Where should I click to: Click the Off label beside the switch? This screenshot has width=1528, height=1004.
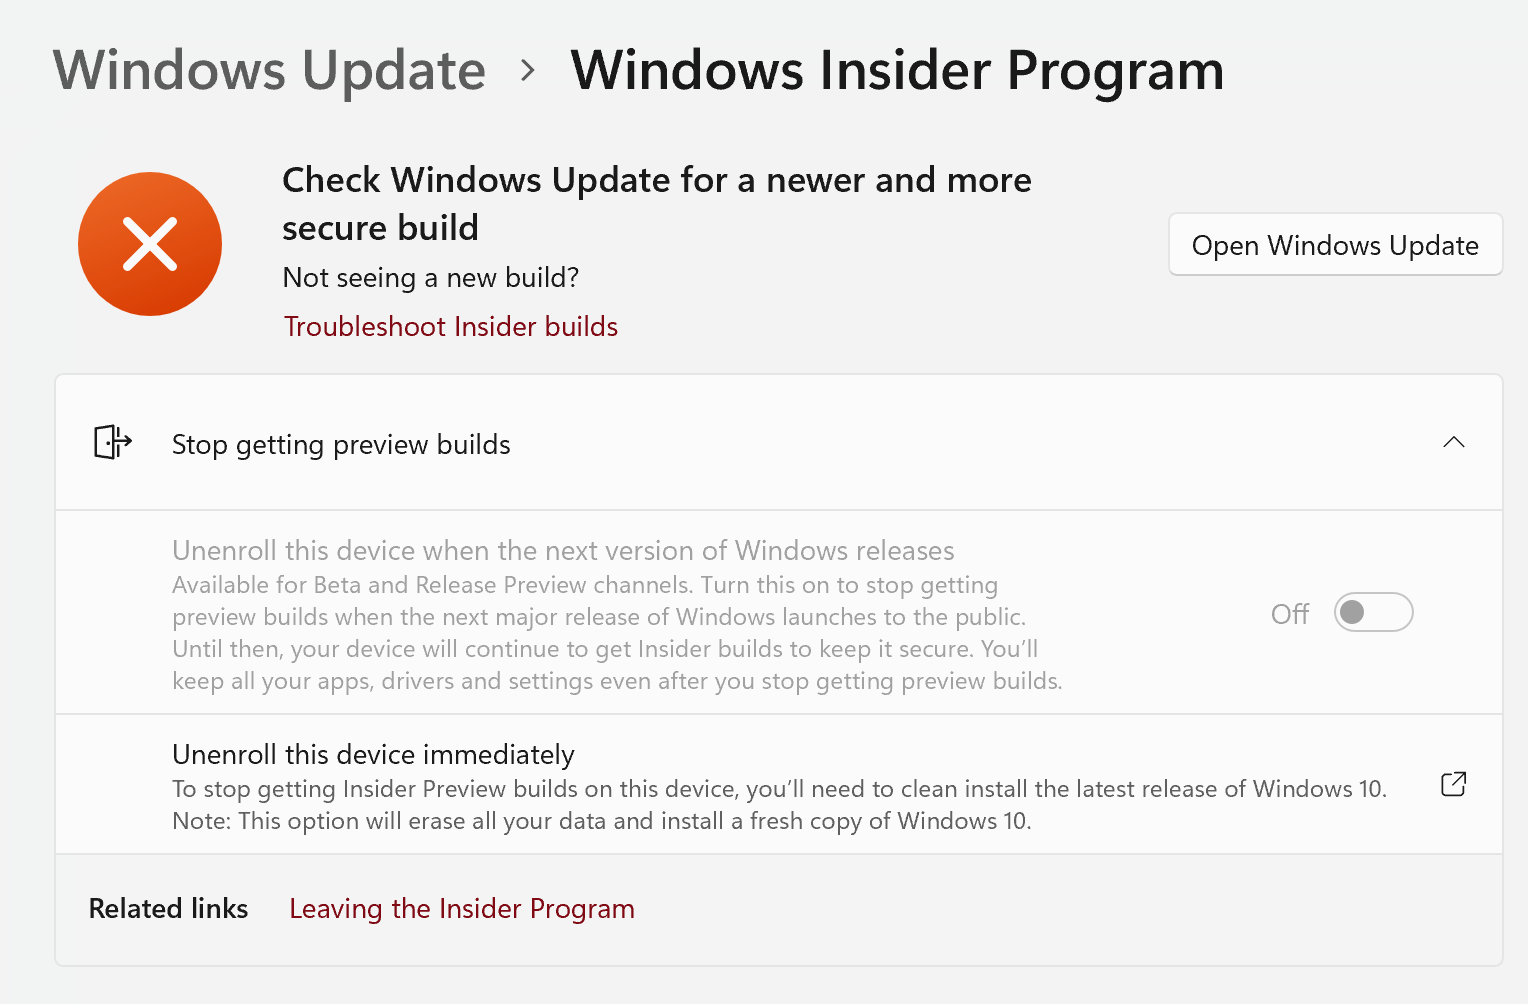tap(1290, 613)
